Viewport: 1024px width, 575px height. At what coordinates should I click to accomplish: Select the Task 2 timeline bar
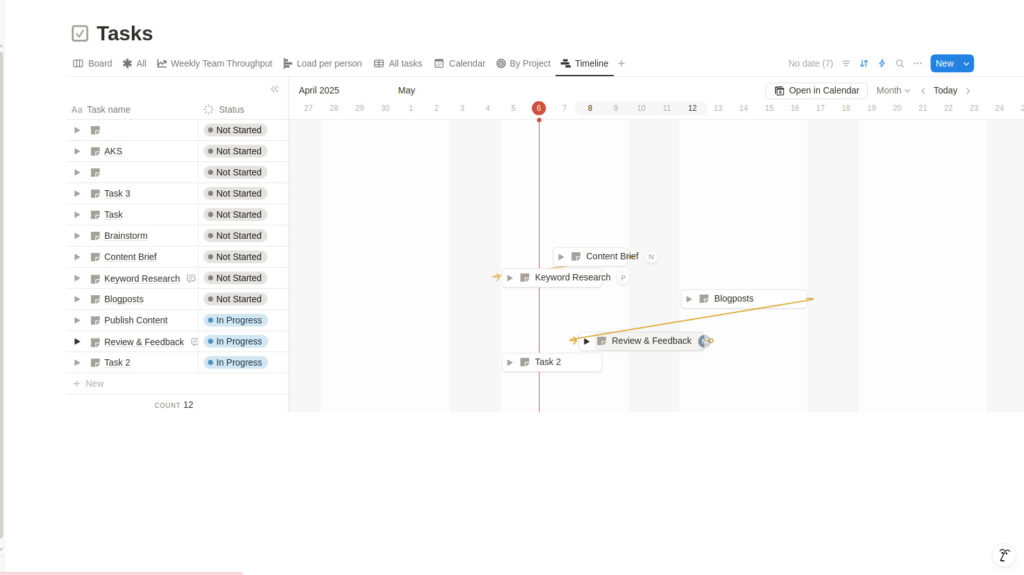[551, 362]
